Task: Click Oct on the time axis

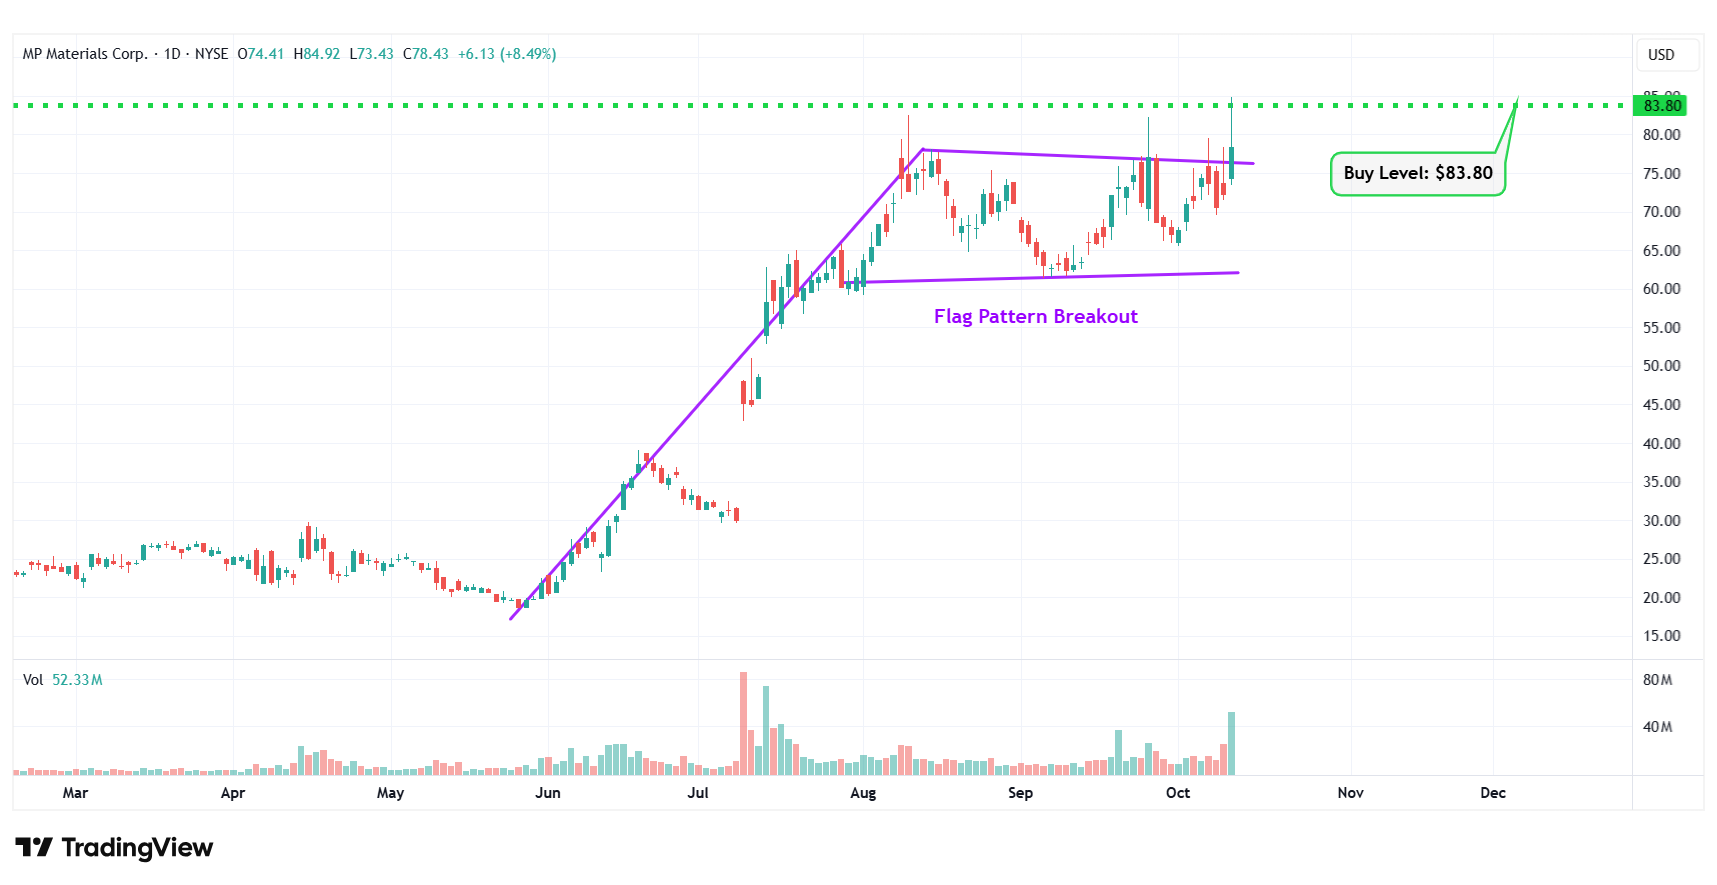Action: (x=1178, y=793)
